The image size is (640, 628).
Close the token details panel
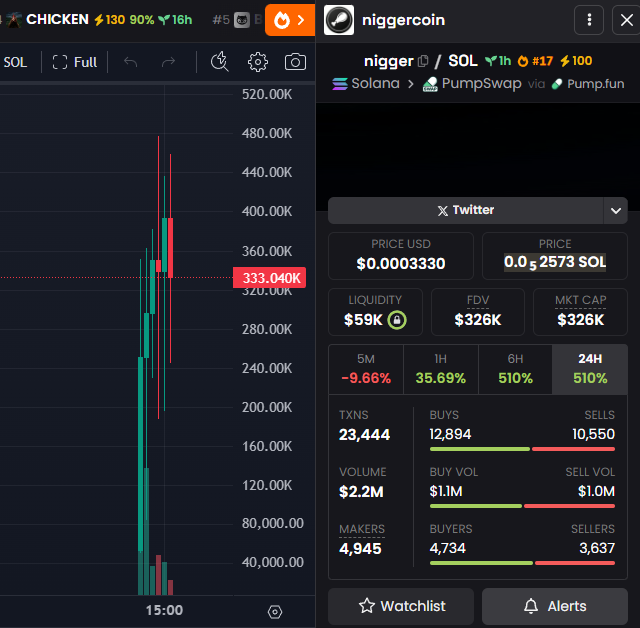(627, 20)
